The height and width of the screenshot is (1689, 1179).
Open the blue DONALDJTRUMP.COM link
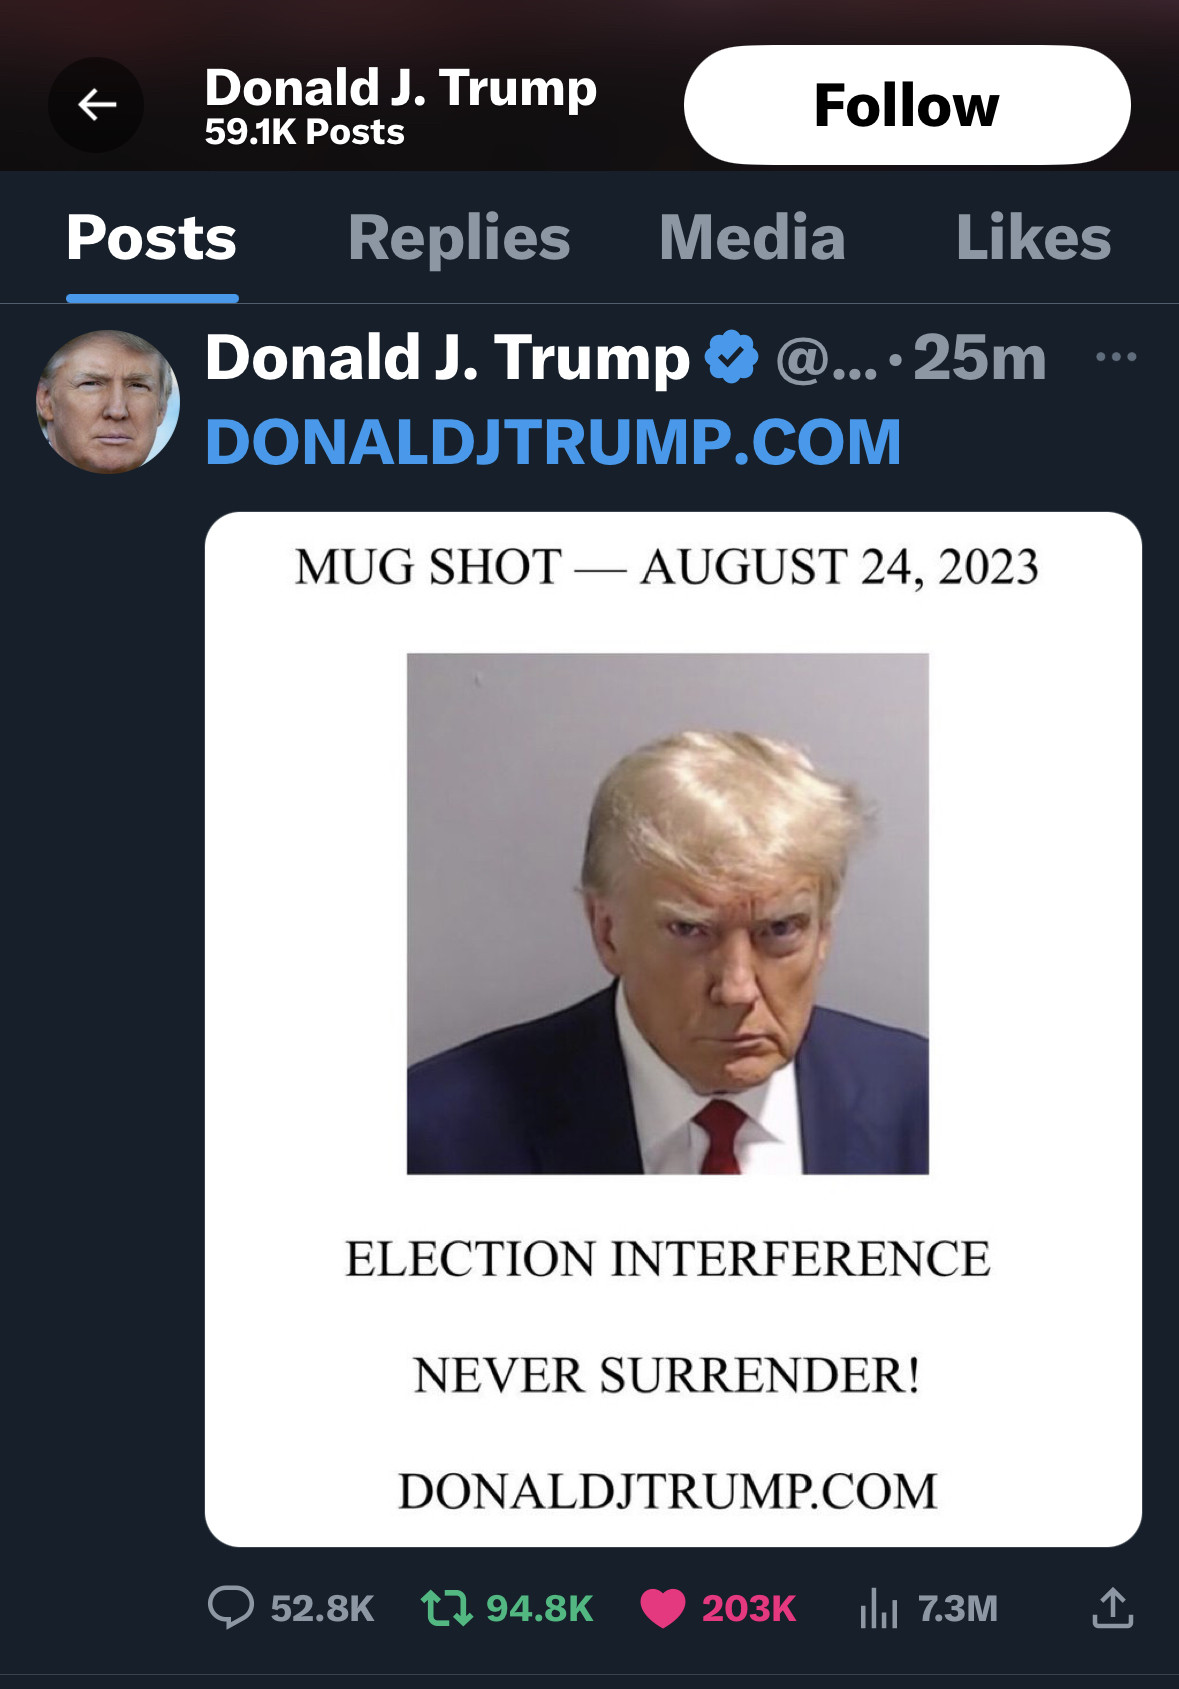pos(553,442)
